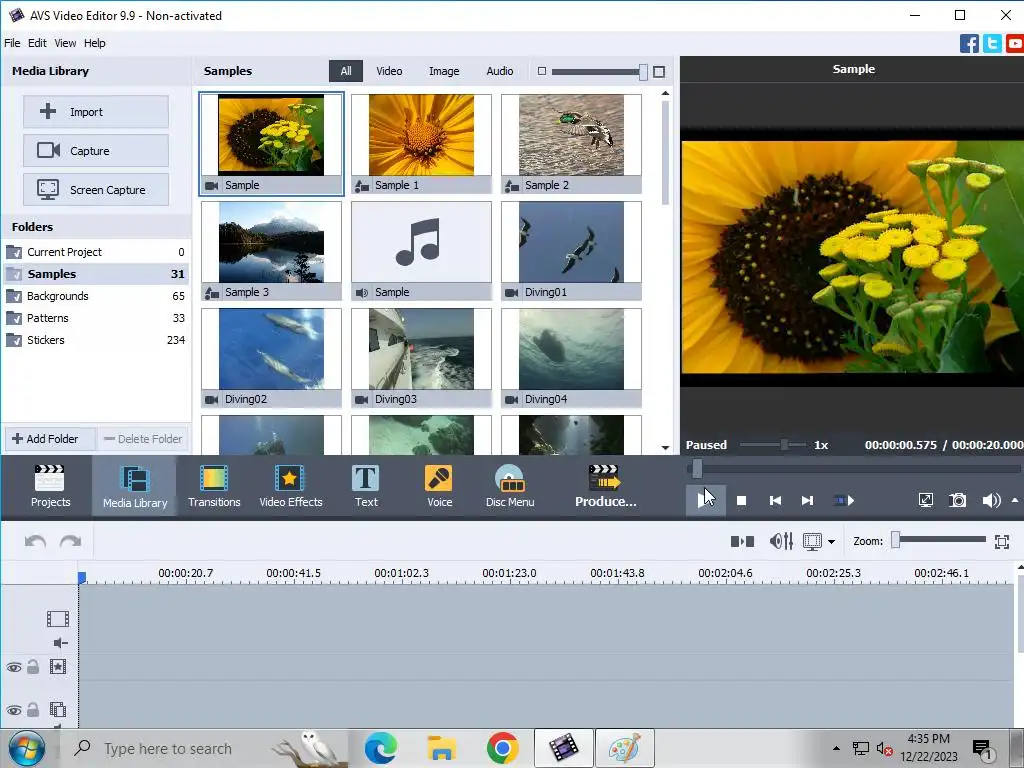Select large thumbnail size icon
The width and height of the screenshot is (1024, 768).
[659, 72]
